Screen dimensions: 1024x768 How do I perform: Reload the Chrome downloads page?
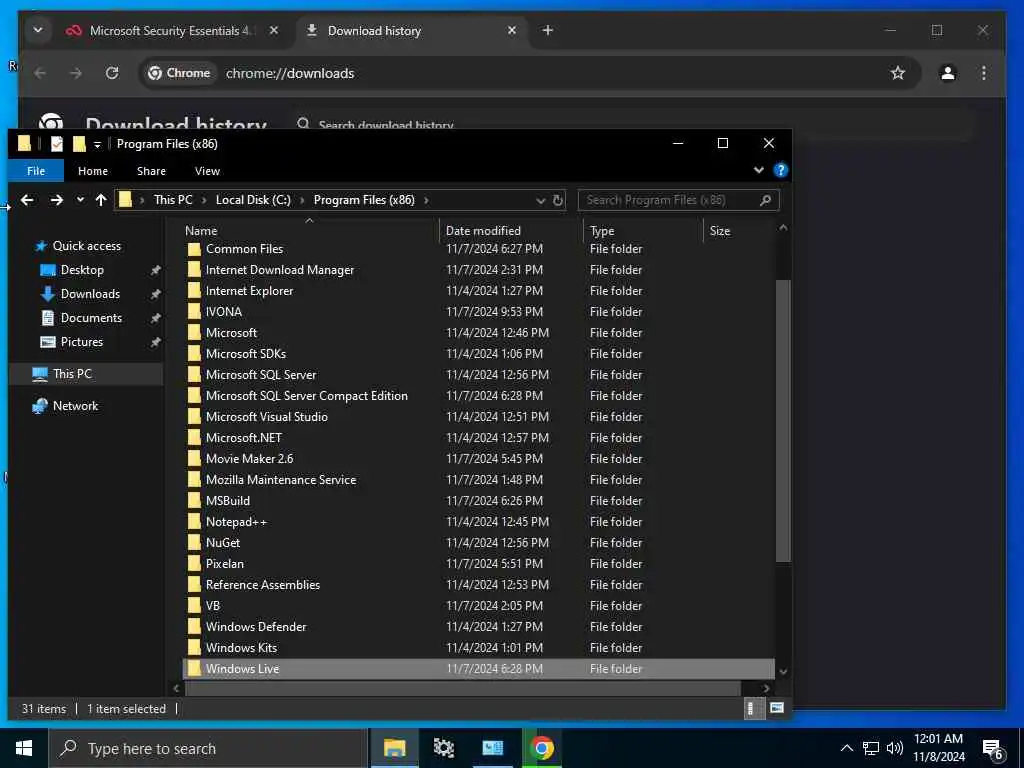(x=112, y=73)
